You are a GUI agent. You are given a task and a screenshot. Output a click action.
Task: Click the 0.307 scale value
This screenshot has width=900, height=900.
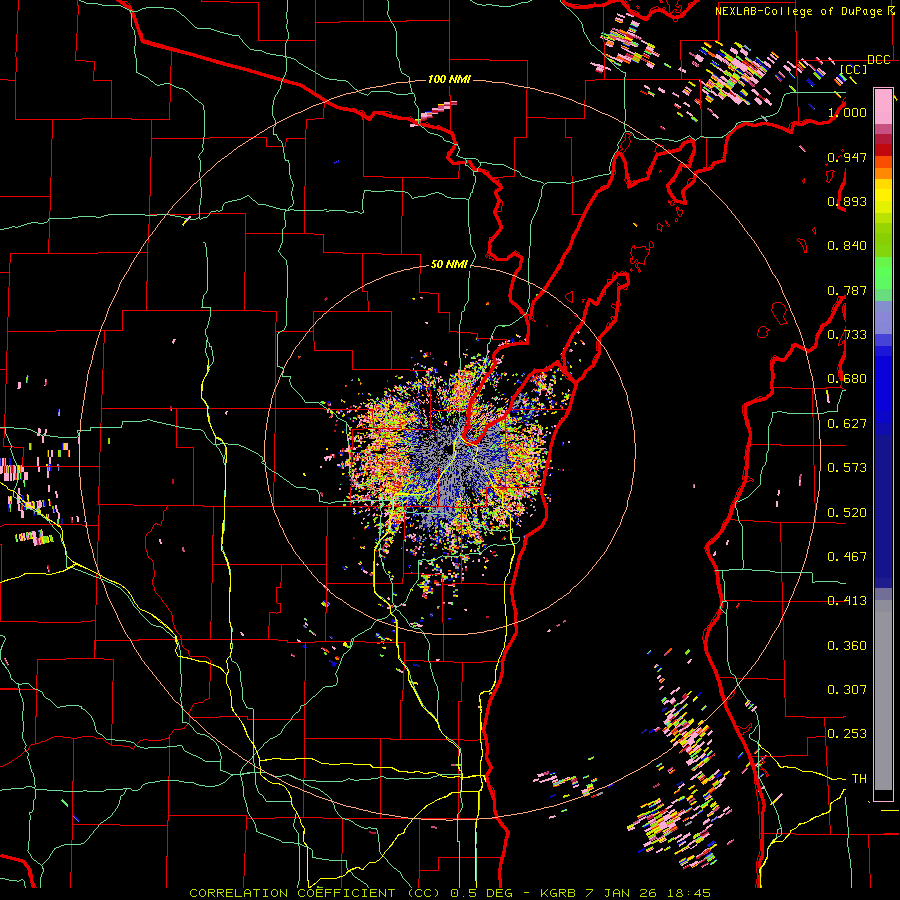(847, 690)
